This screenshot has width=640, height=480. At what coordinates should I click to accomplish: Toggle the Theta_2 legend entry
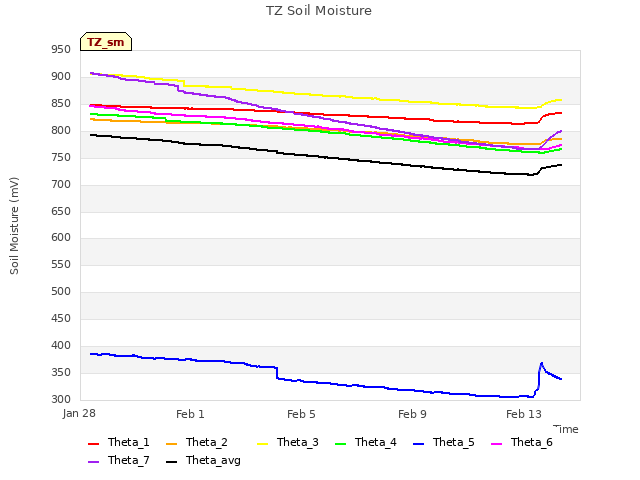(197, 442)
